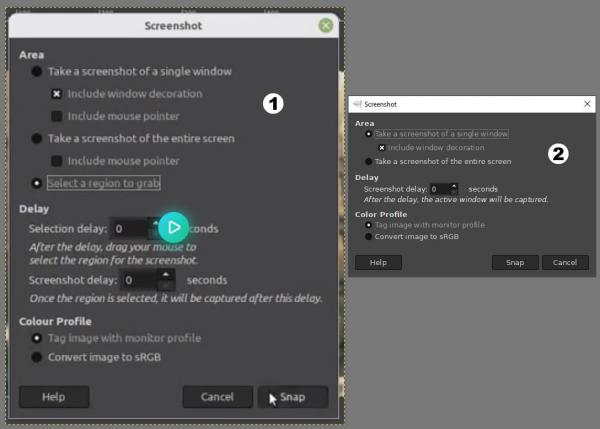Click the Selection delay input field
This screenshot has width=600, height=429.
[x=129, y=229]
